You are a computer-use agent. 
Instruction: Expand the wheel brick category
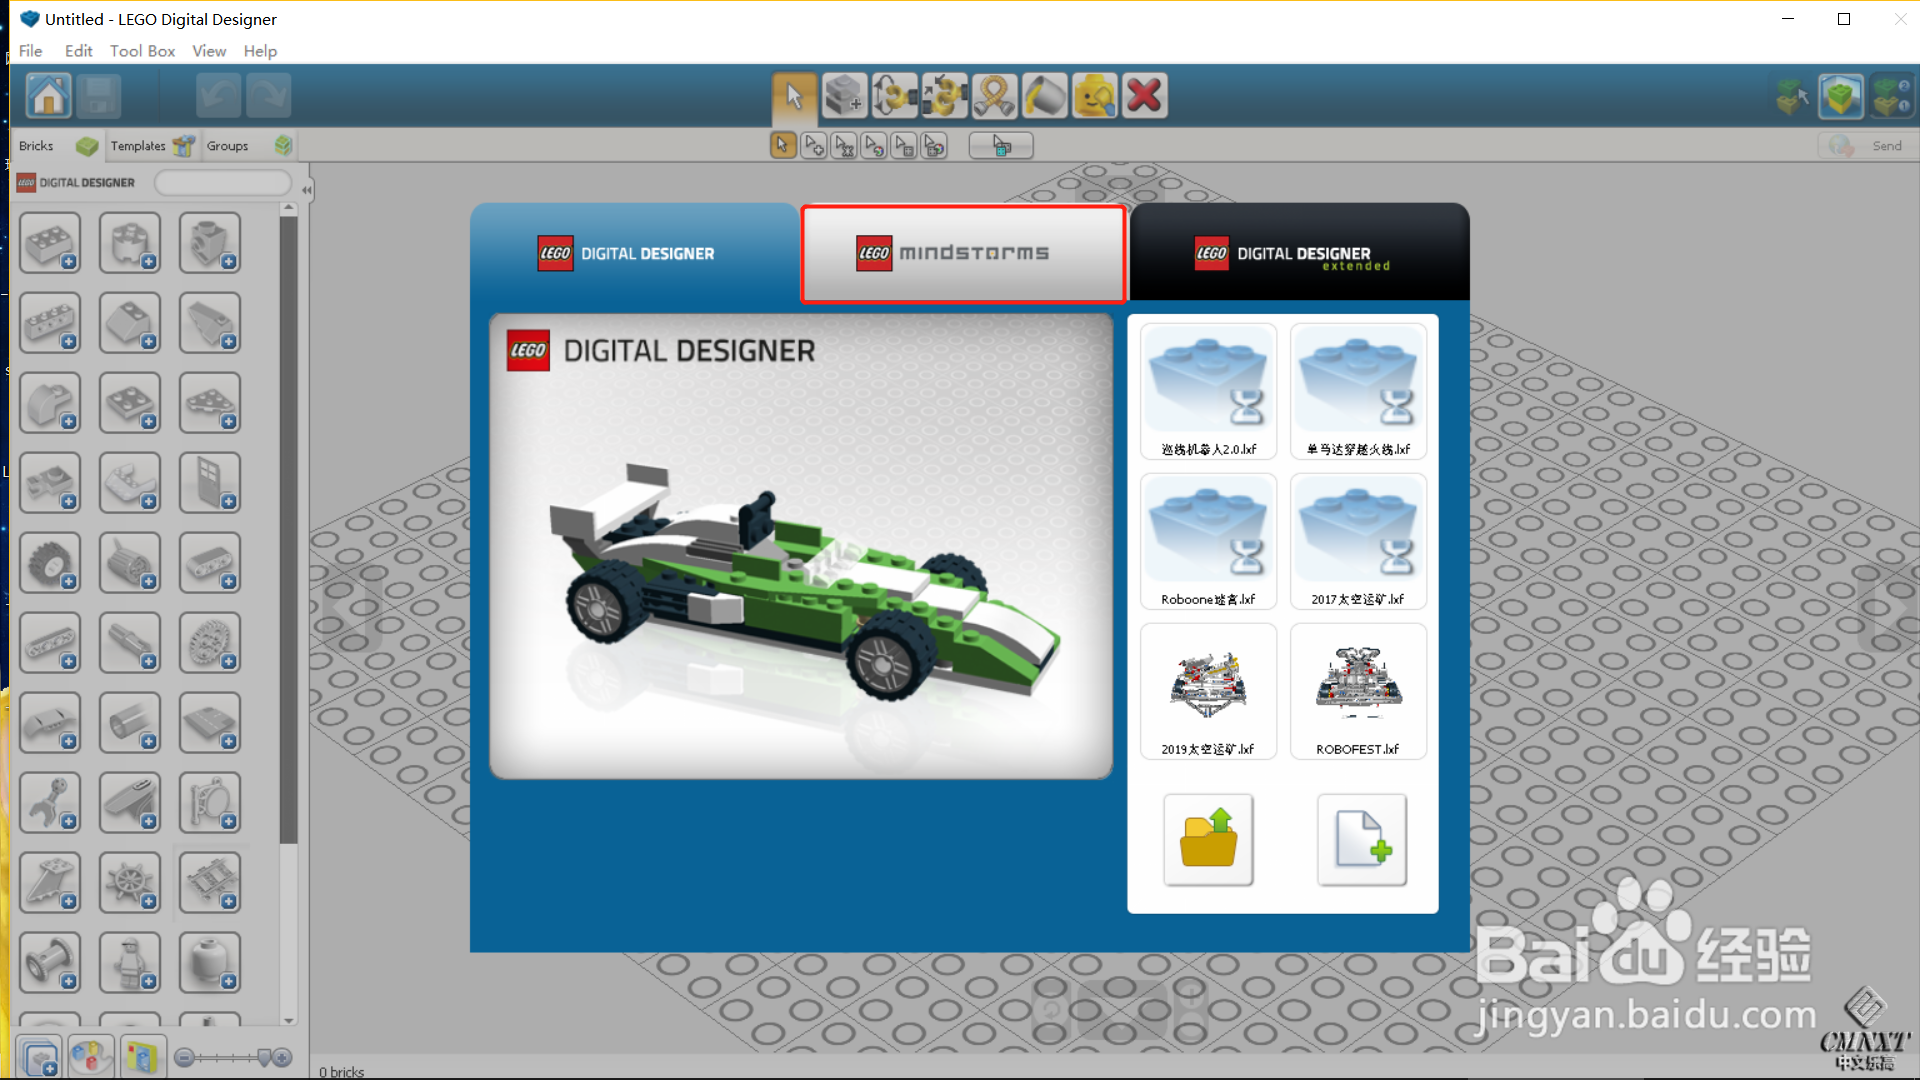[49, 563]
